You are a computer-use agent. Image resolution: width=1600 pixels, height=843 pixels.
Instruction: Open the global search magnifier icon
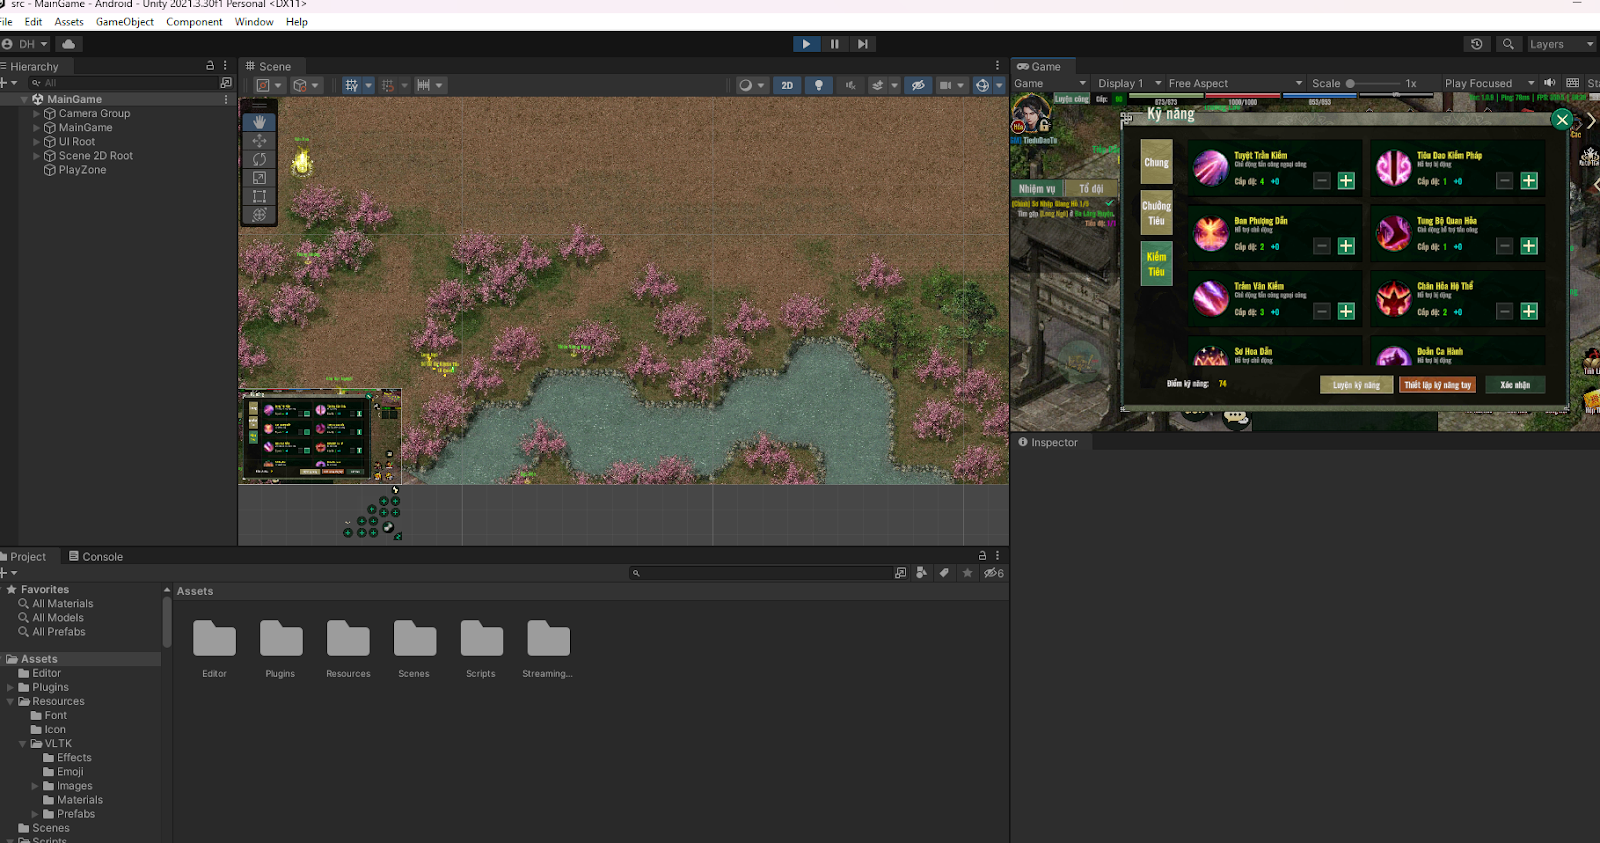point(1508,44)
